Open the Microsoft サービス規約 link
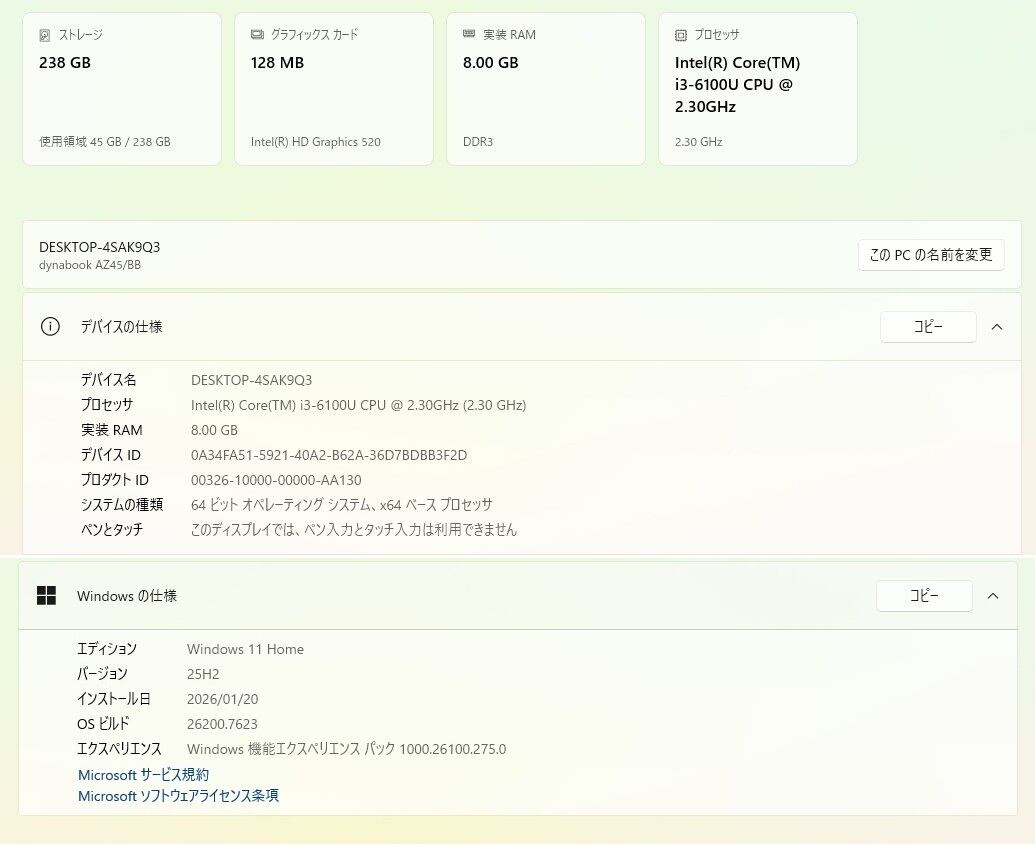Viewport: 1036px width, 845px height. point(143,775)
